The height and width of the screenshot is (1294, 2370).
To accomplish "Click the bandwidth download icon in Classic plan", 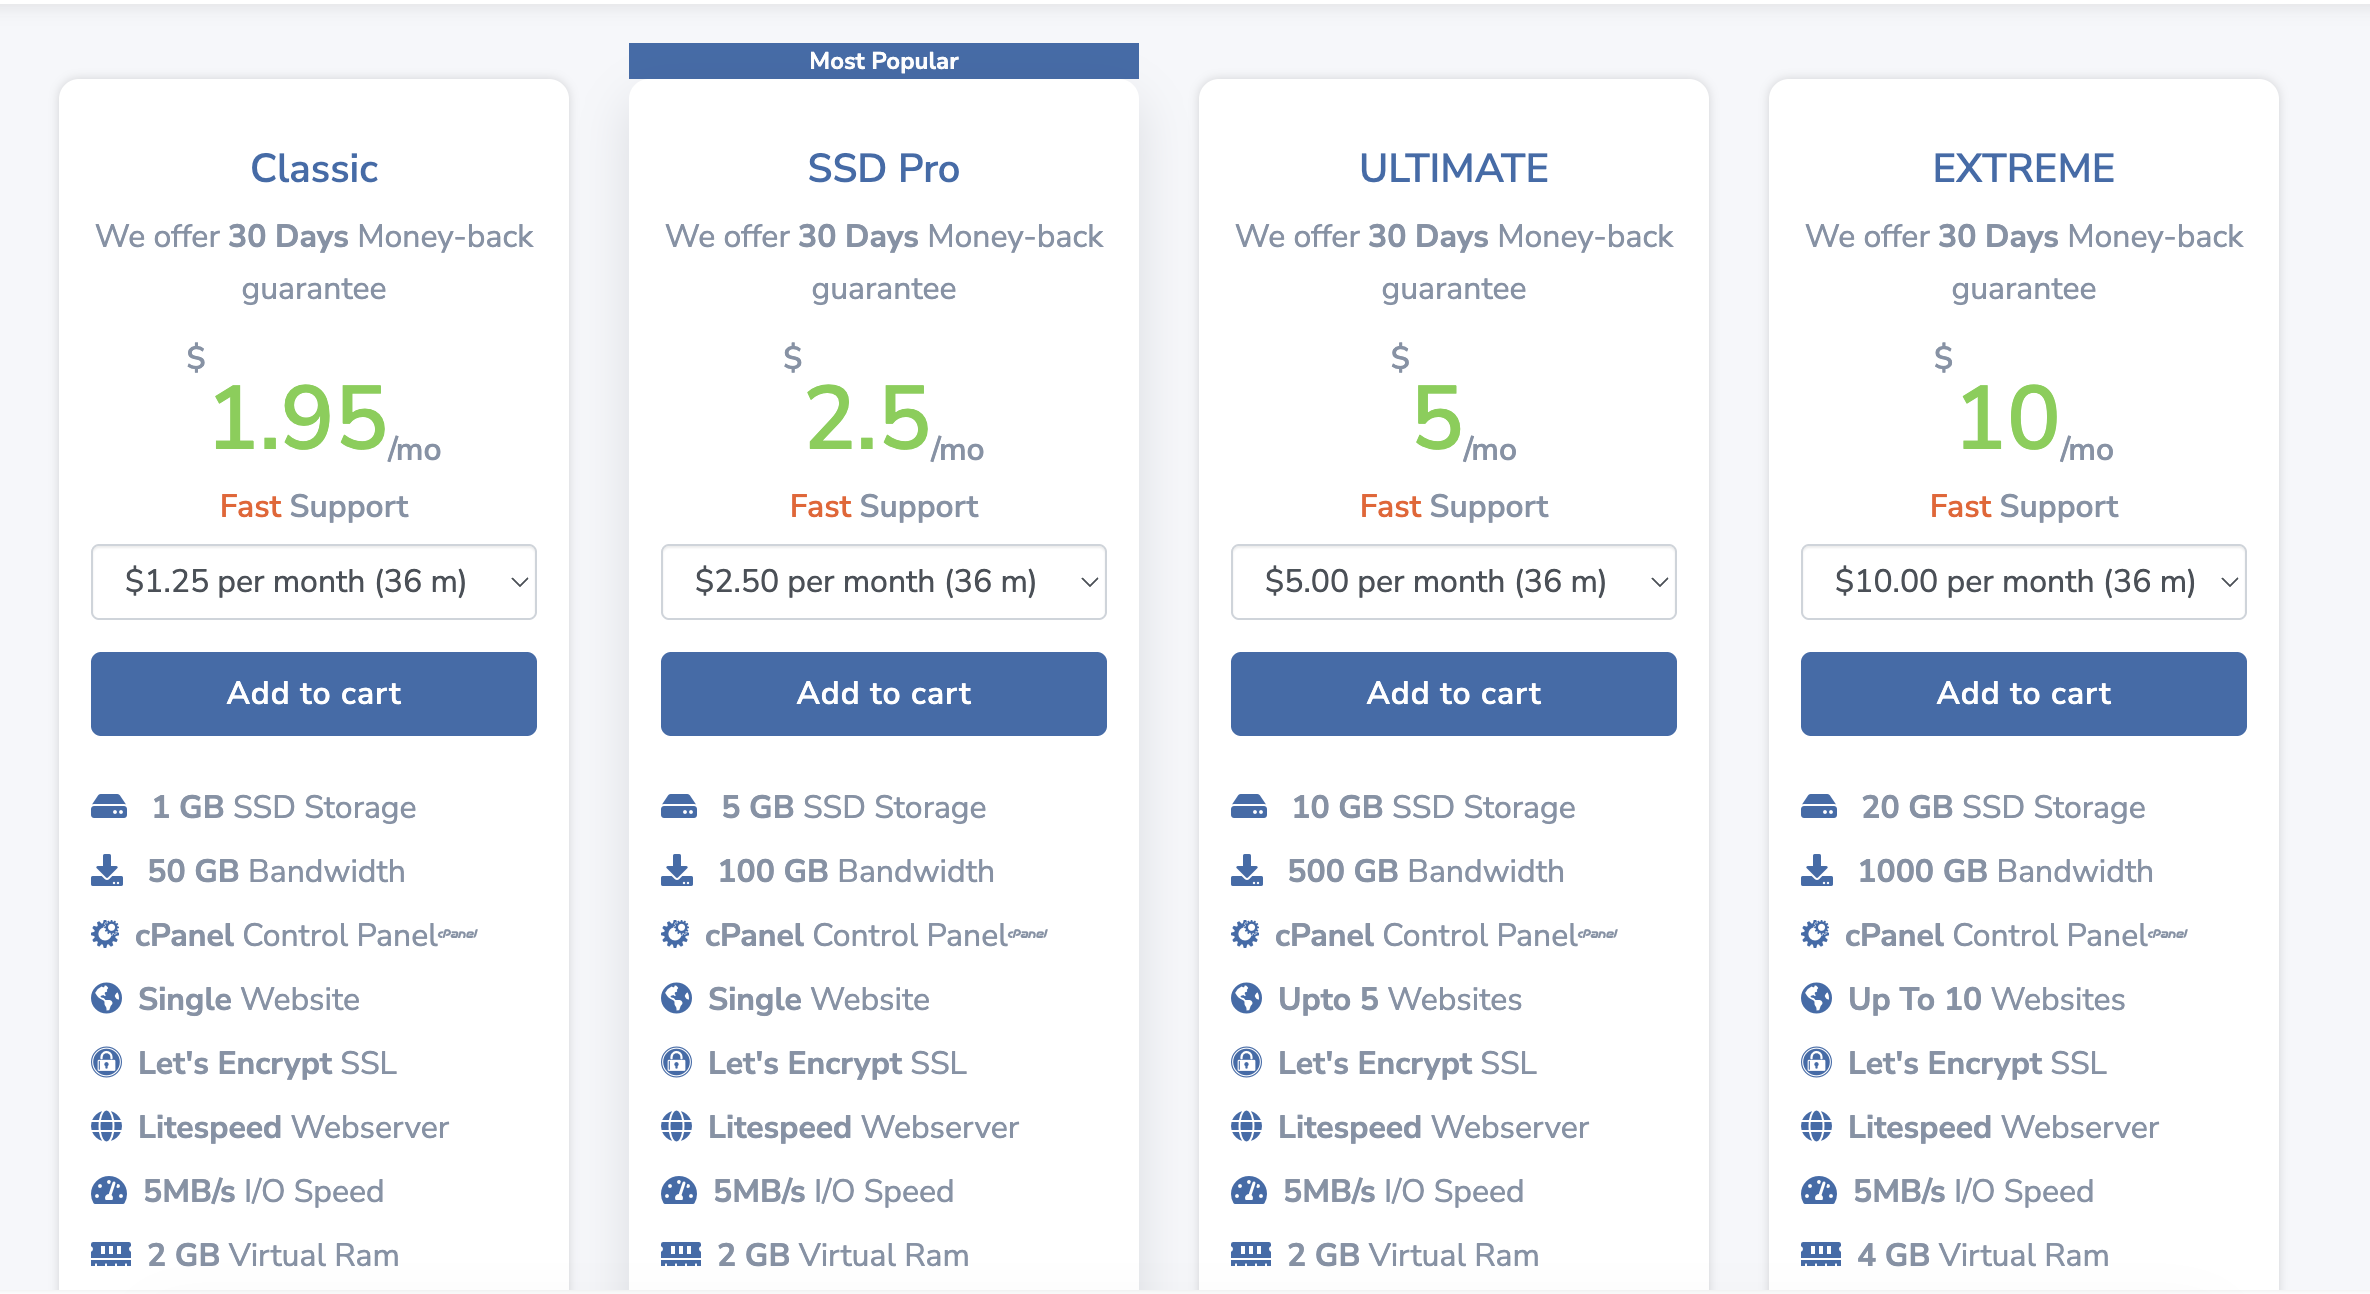I will click(107, 870).
